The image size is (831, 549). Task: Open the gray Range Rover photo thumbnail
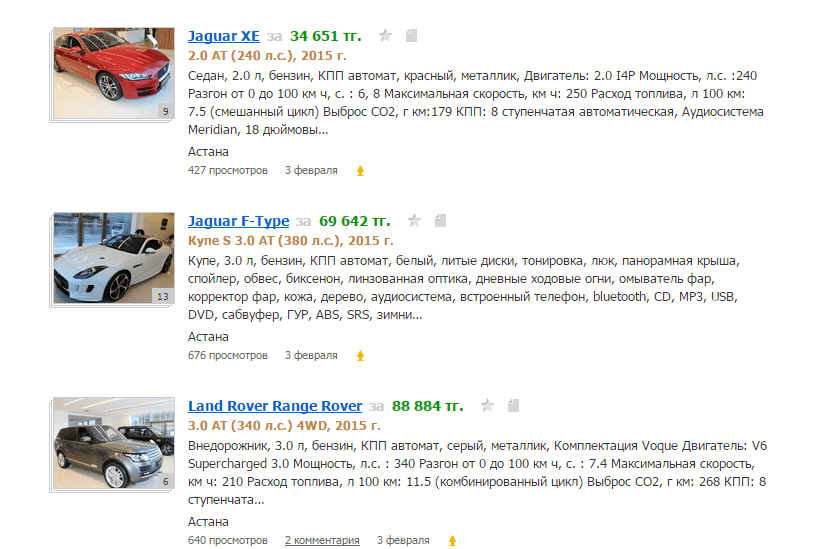click(x=114, y=443)
